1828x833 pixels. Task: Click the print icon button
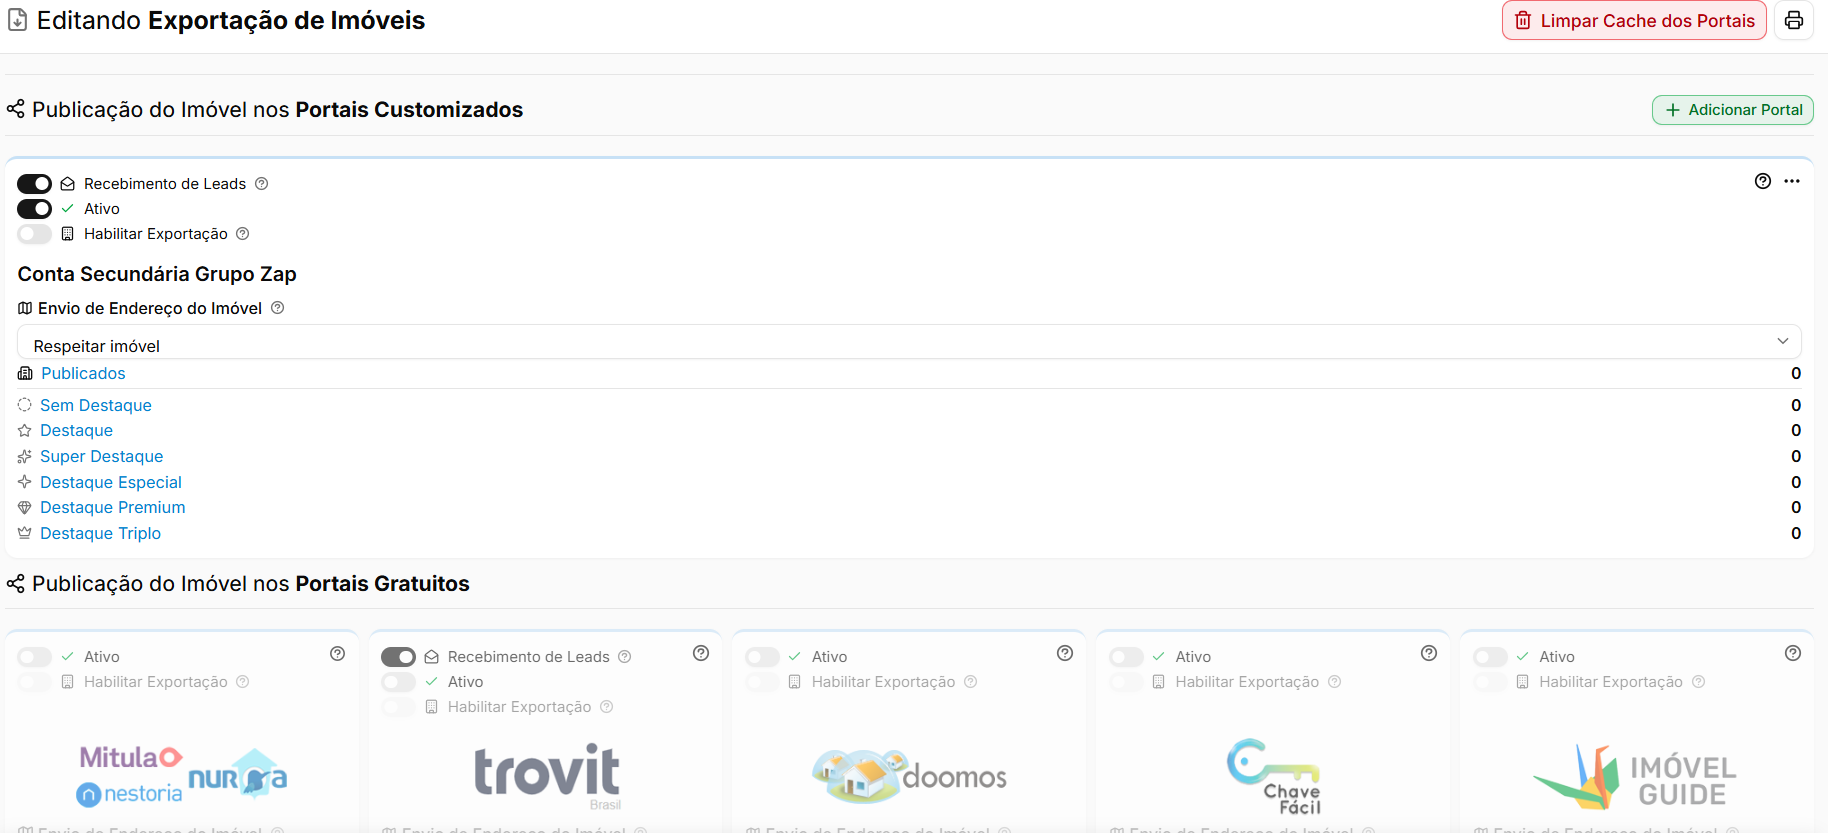tap(1794, 20)
